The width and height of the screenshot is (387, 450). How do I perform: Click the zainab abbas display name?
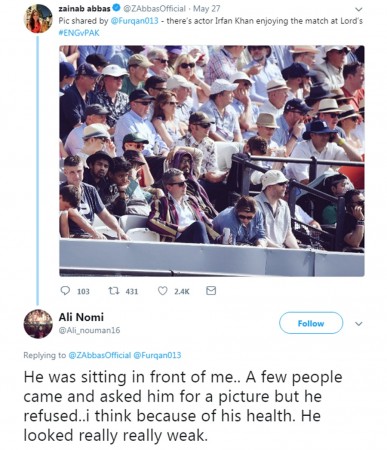pos(85,8)
